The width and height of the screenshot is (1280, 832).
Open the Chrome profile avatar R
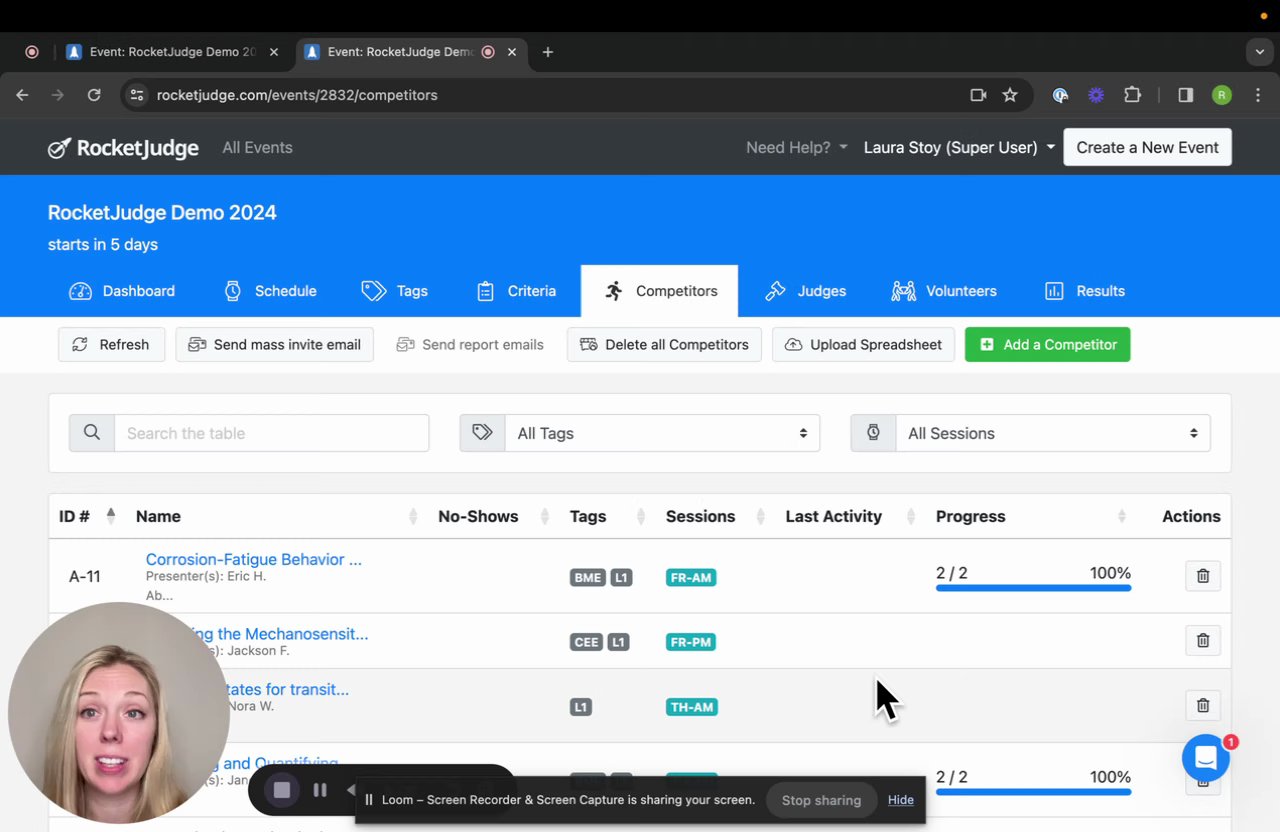tap(1221, 95)
